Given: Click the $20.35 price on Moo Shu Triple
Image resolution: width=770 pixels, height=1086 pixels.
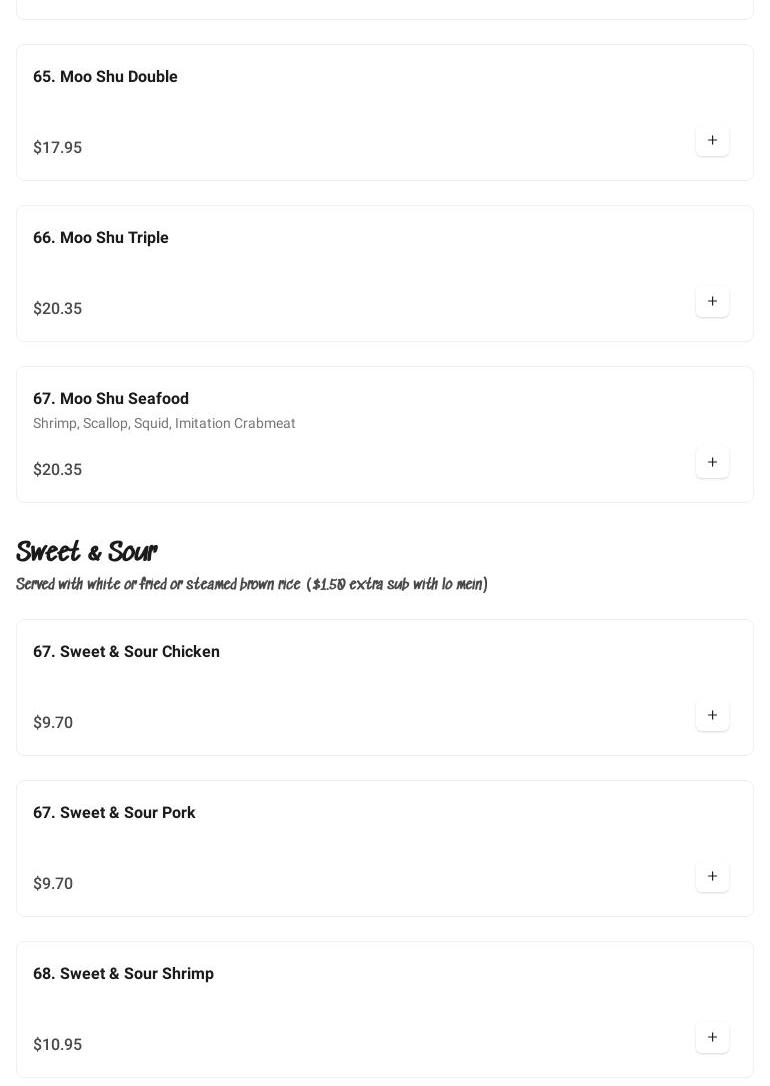Looking at the screenshot, I should [58, 309].
